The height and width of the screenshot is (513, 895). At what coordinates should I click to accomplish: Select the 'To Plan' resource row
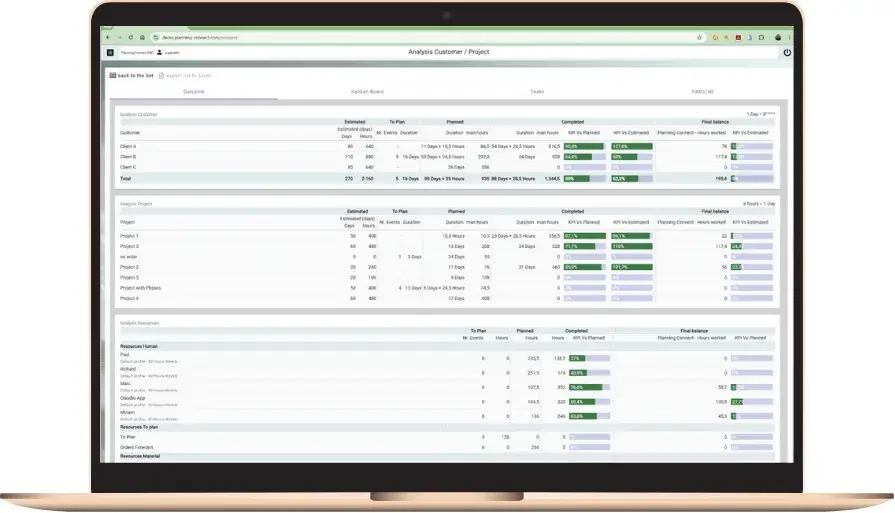point(446,437)
